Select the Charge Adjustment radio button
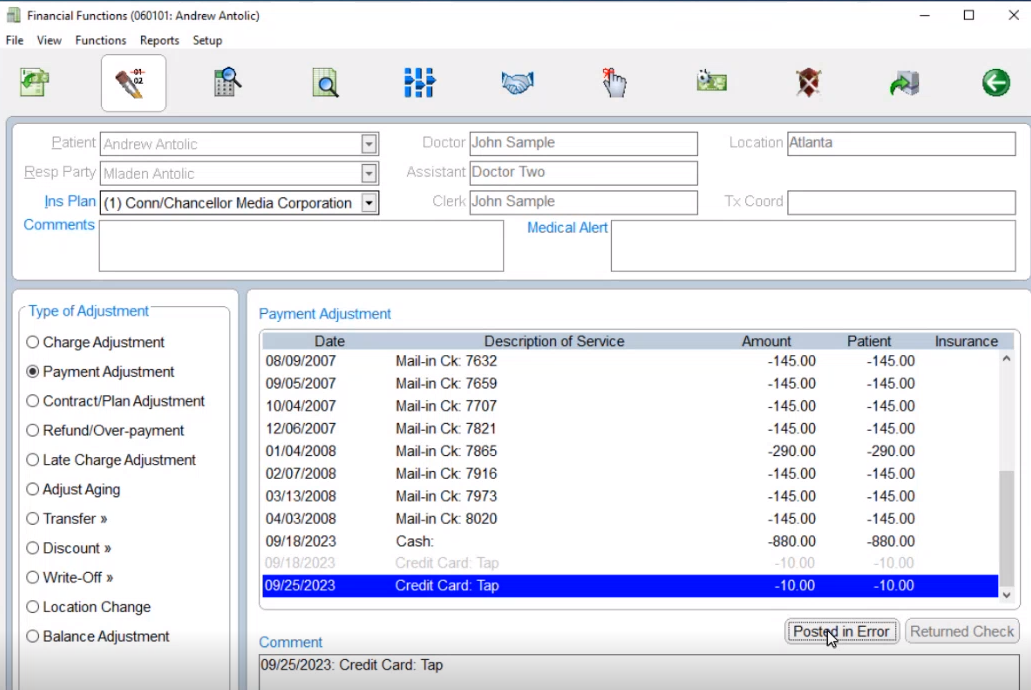Screen dimensions: 1031x690 click(x=33, y=342)
